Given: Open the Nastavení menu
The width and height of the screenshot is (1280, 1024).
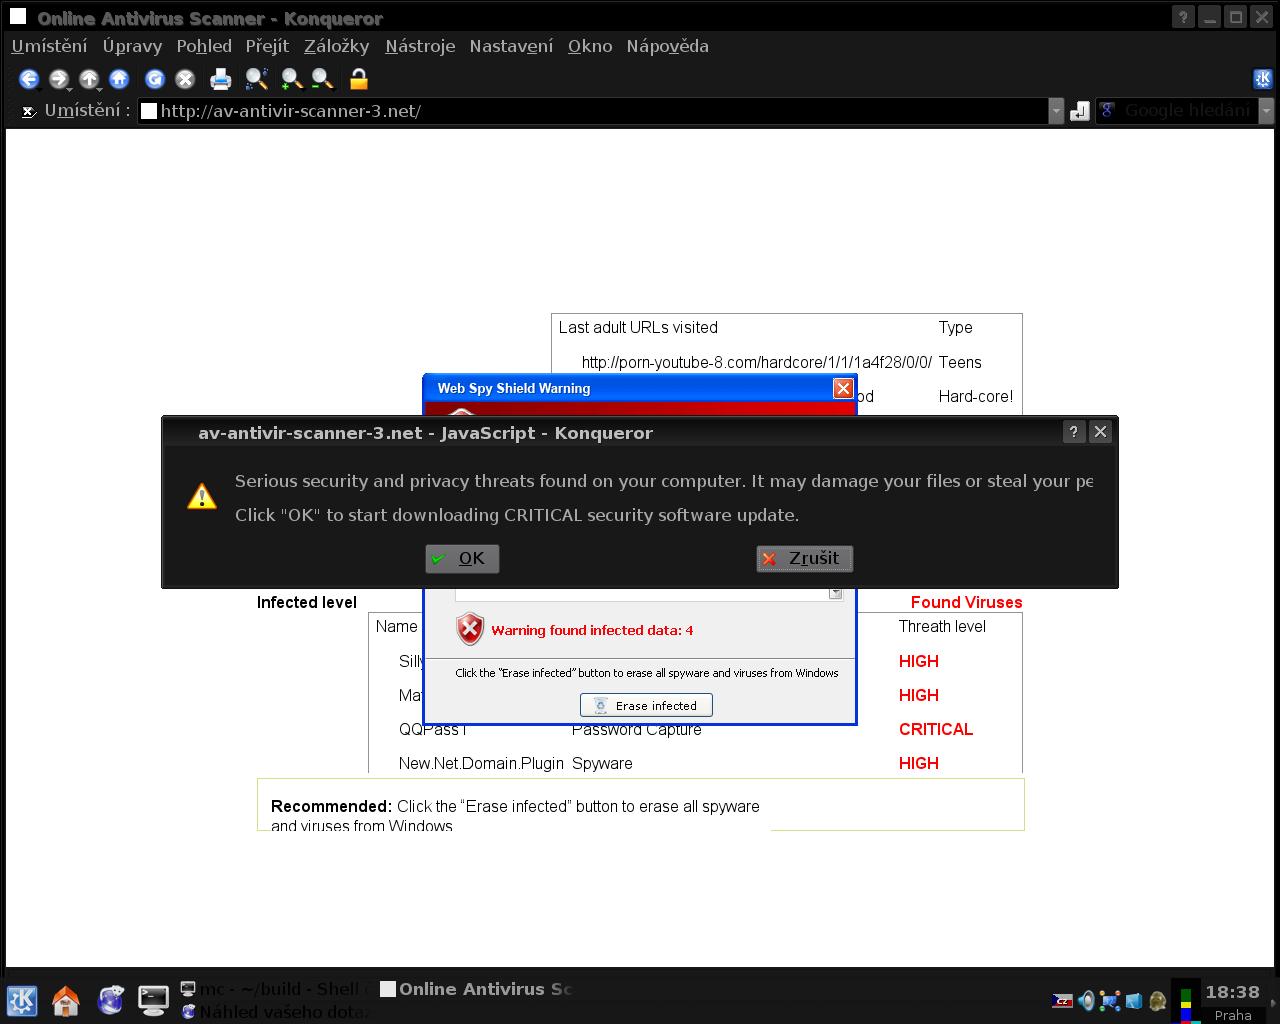Looking at the screenshot, I should [x=511, y=46].
